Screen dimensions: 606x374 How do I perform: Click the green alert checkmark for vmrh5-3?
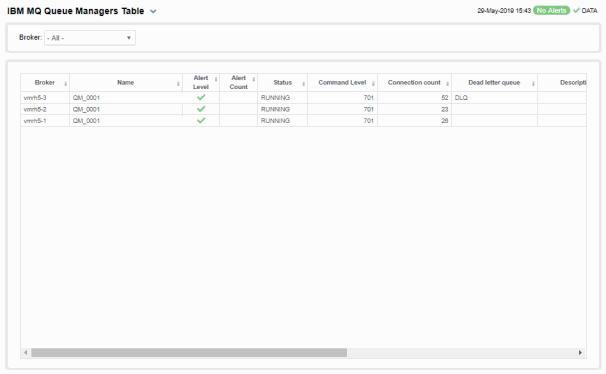201,97
